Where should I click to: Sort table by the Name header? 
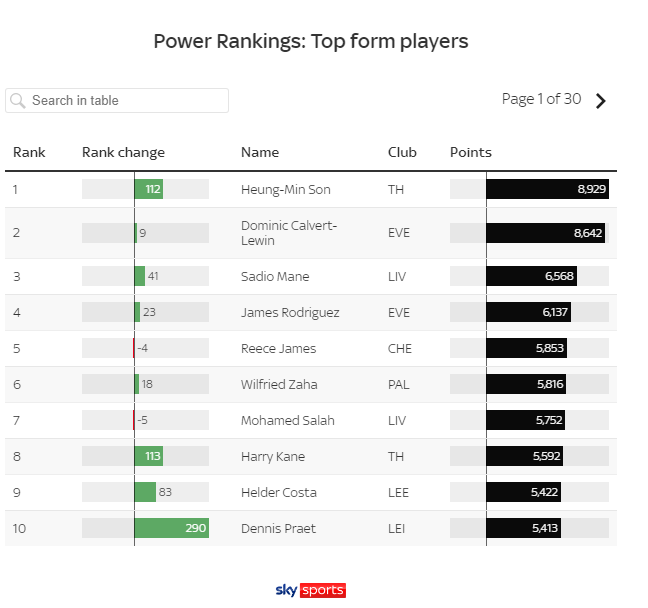[260, 153]
